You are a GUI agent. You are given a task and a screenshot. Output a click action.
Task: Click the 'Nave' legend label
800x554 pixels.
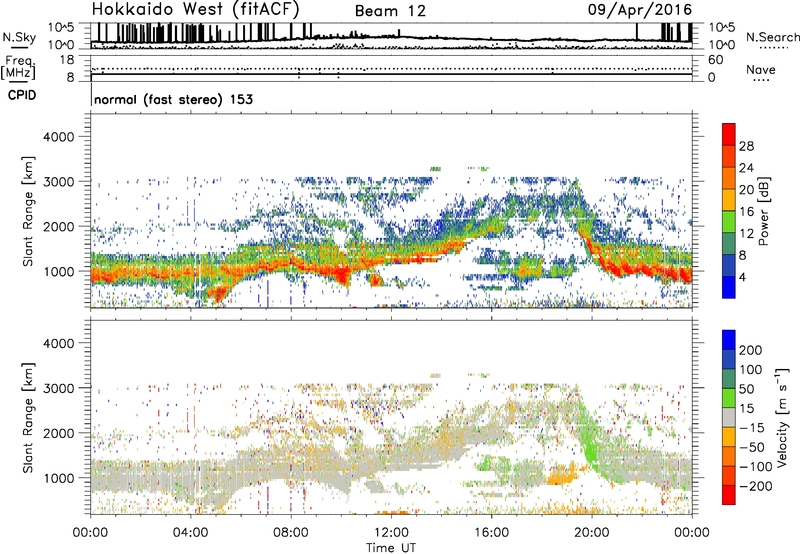click(x=760, y=69)
